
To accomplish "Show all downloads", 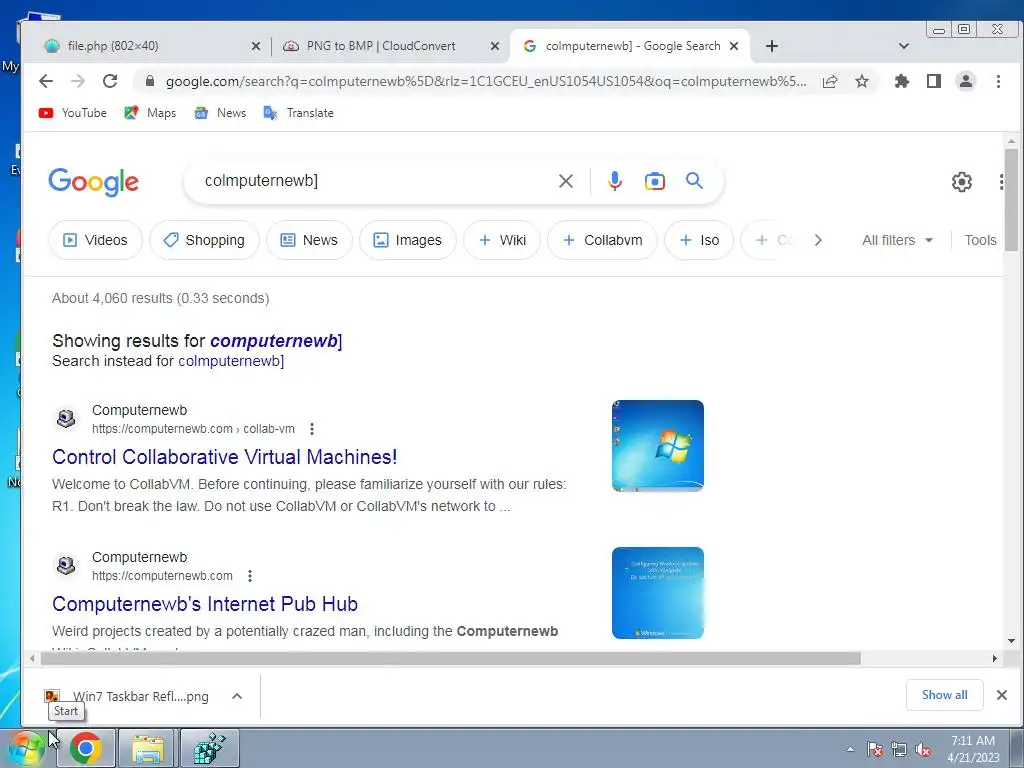I will 944,695.
